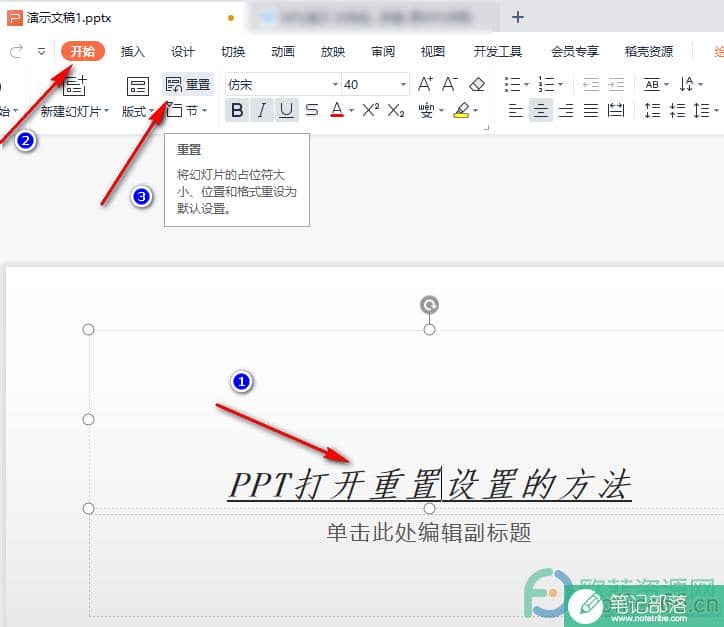Click the 版式 layout icon
This screenshot has height=627, width=724.
[138, 86]
